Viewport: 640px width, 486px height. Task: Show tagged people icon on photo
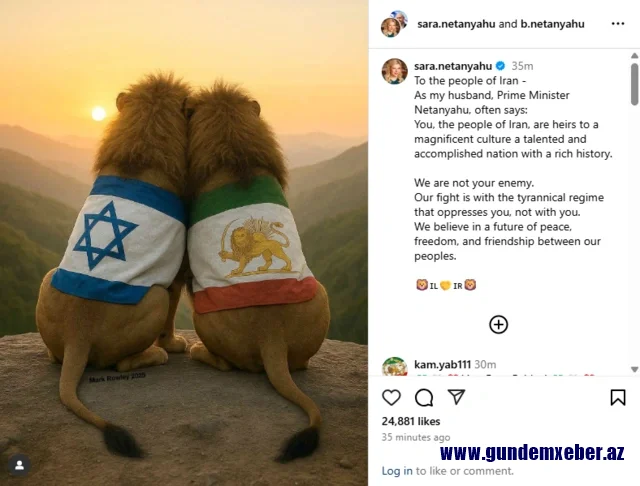tap(19, 465)
